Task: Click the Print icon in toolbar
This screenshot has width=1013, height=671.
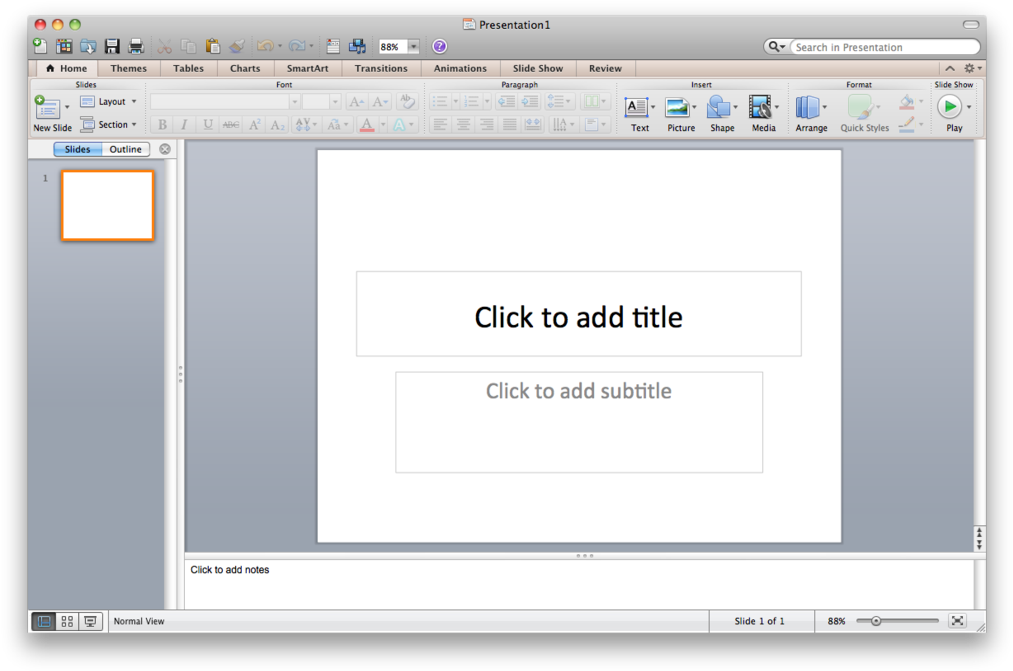Action: (136, 46)
